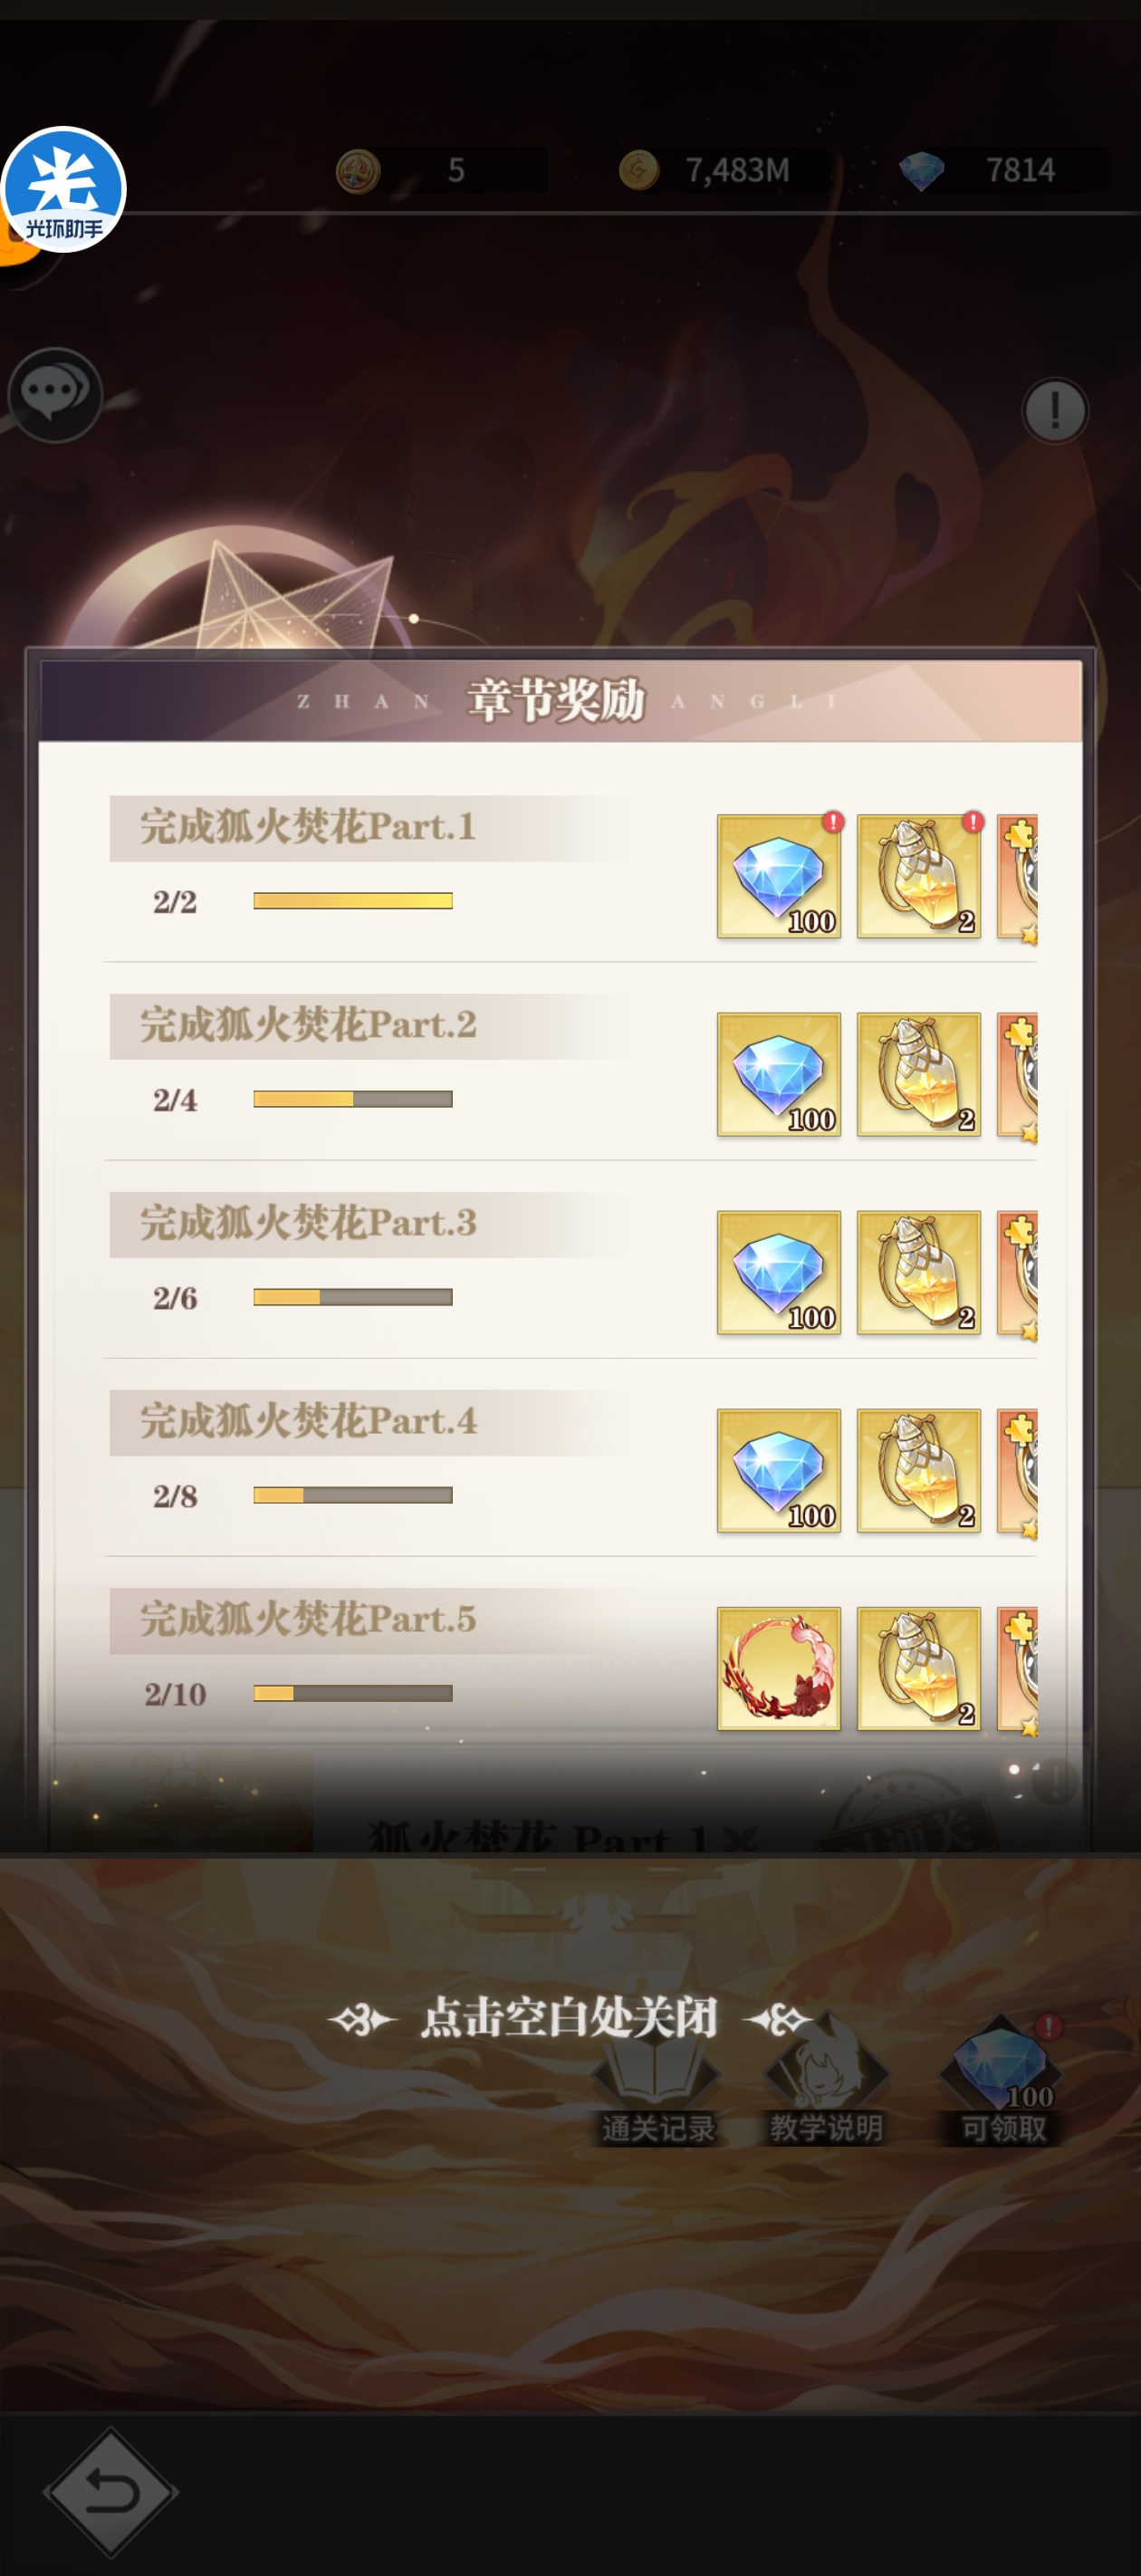
Task: Tap the Part.5 potion bottle reward
Action: coord(918,1668)
